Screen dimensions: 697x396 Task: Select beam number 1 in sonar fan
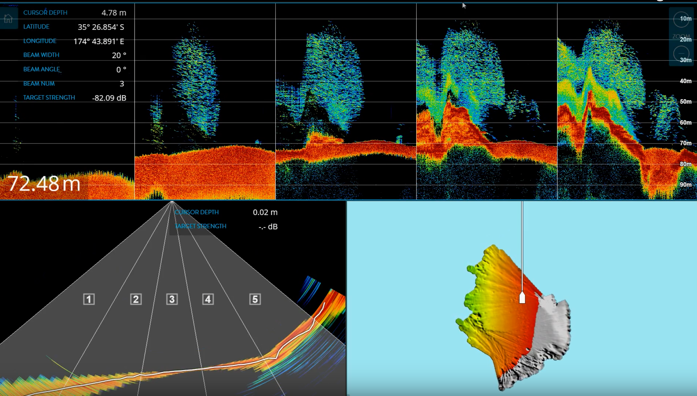click(89, 299)
